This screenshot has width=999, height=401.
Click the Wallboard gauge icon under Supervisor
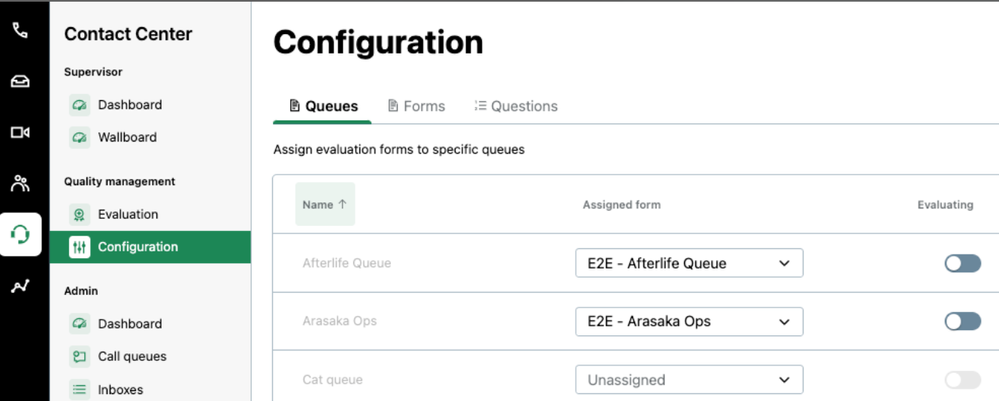tap(80, 137)
